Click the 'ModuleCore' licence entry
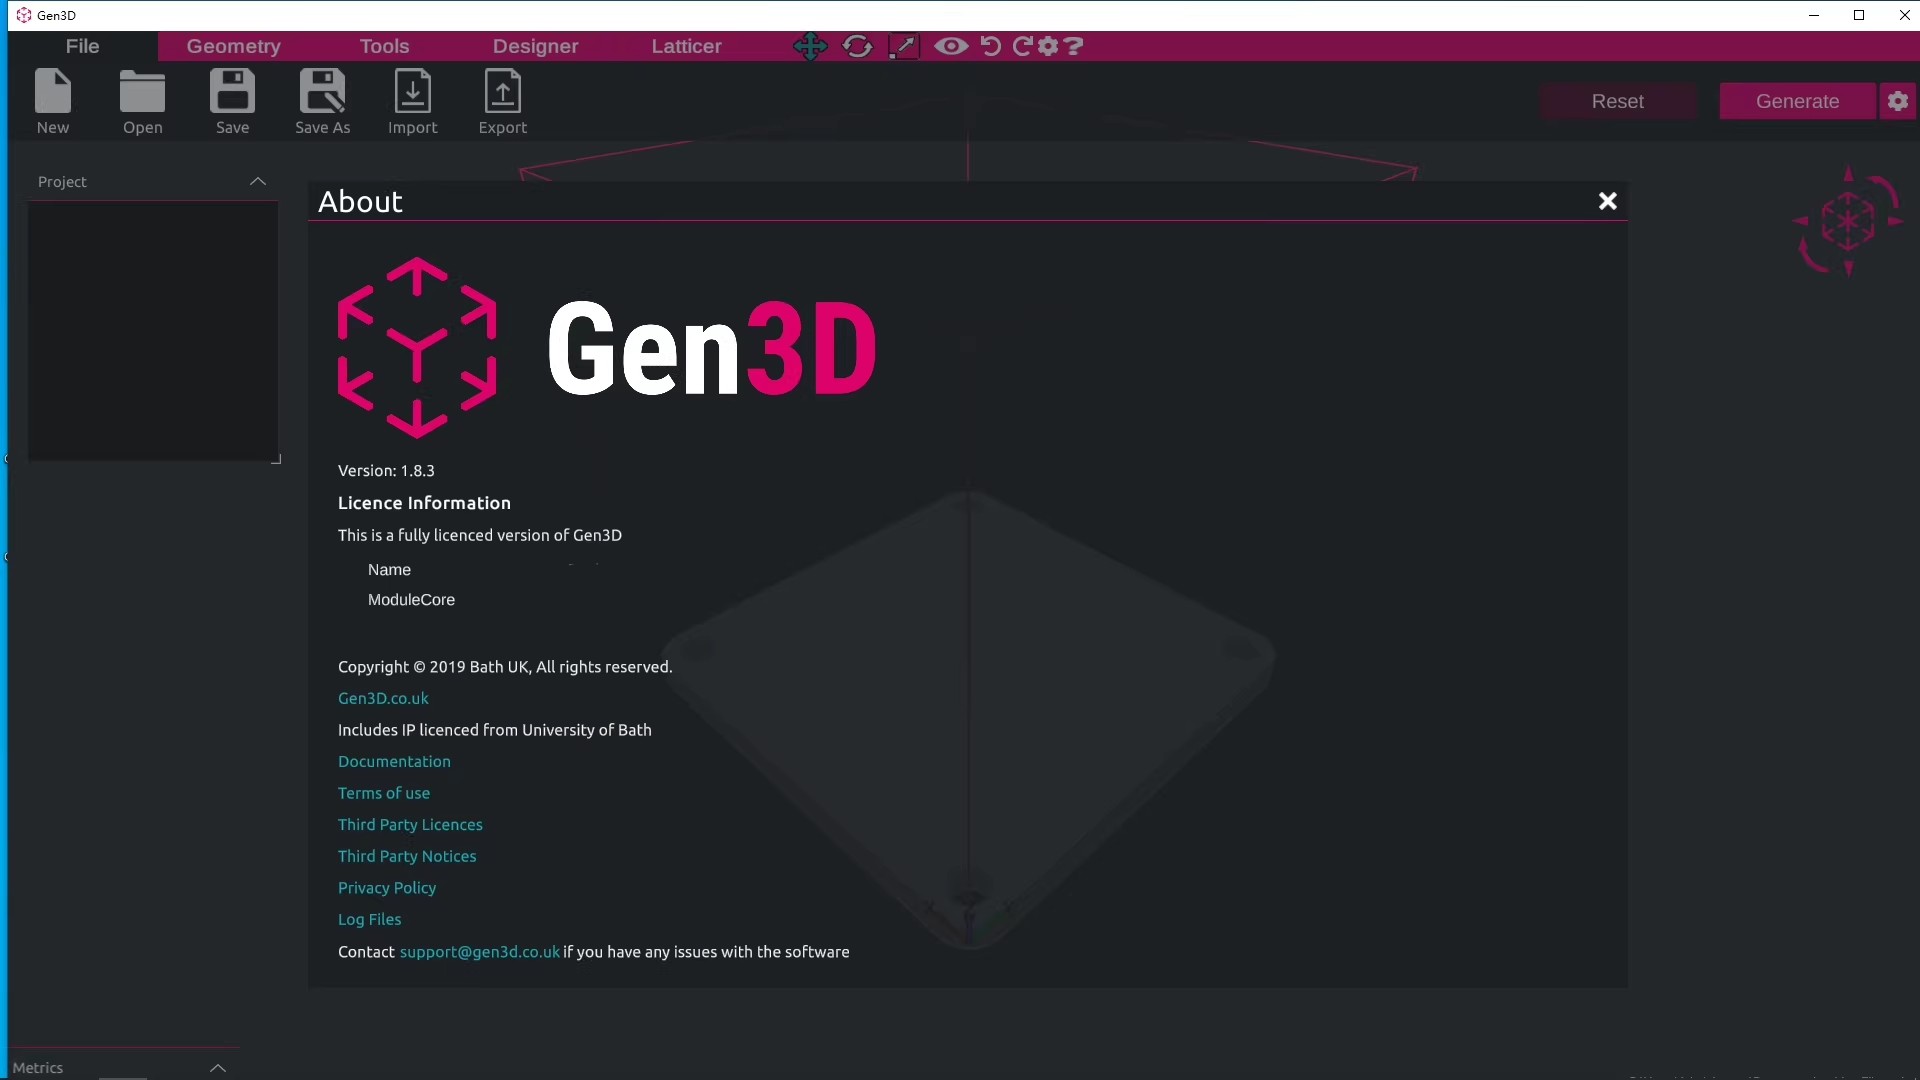 pyautogui.click(x=411, y=600)
